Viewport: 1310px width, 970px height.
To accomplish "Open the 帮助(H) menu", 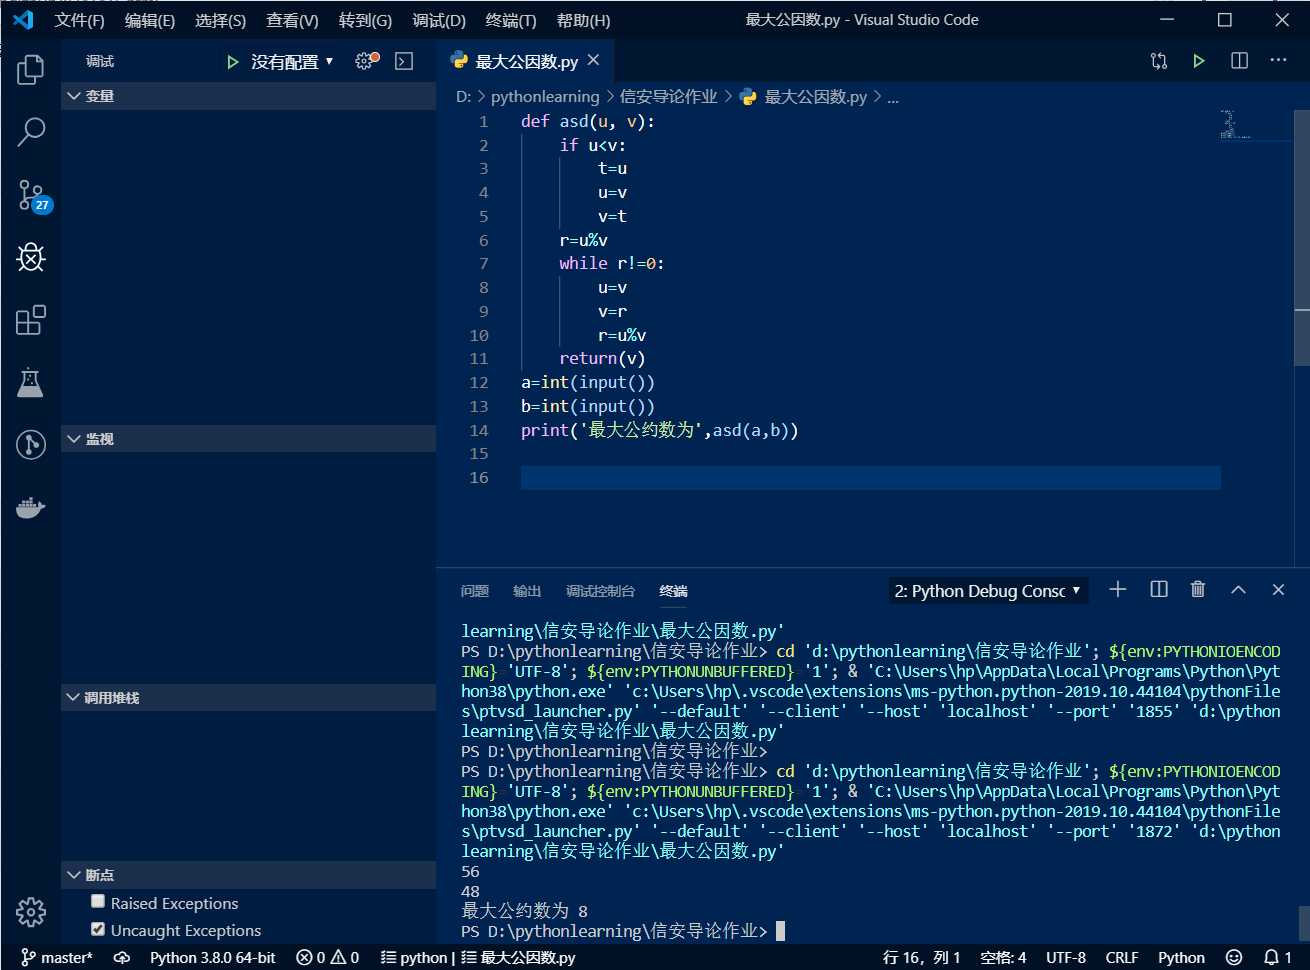I will click(x=583, y=20).
